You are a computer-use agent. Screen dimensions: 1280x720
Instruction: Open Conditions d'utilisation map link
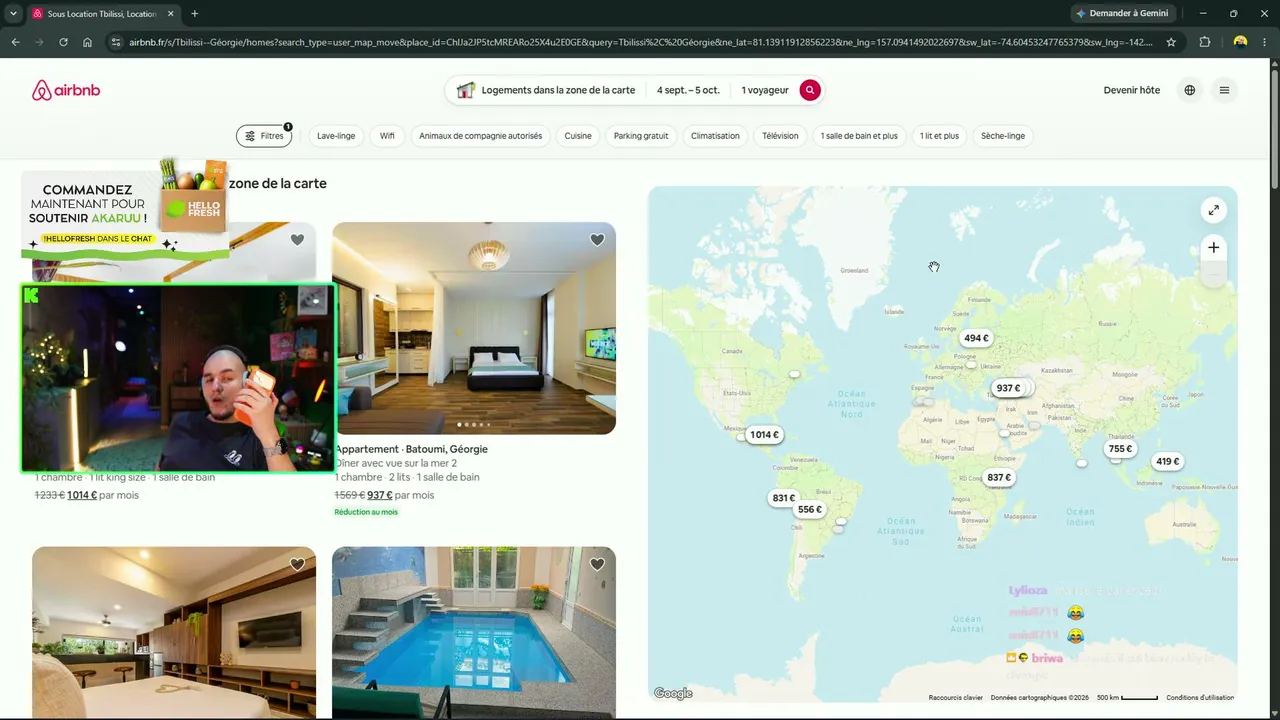[1200, 698]
